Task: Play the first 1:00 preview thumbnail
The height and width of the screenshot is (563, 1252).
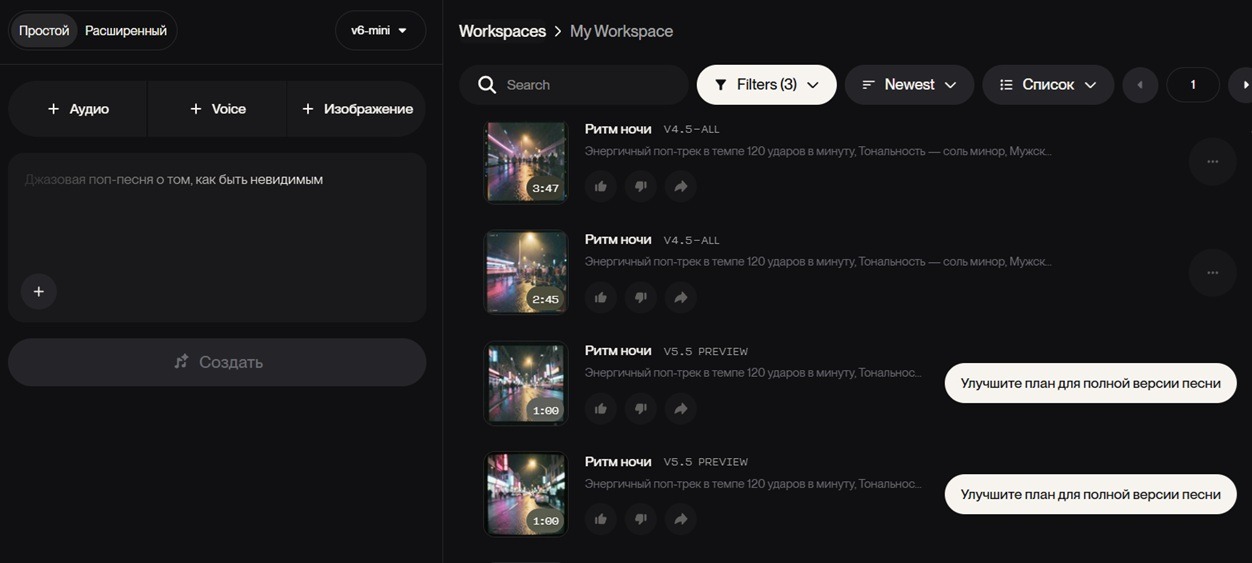Action: tap(526, 384)
